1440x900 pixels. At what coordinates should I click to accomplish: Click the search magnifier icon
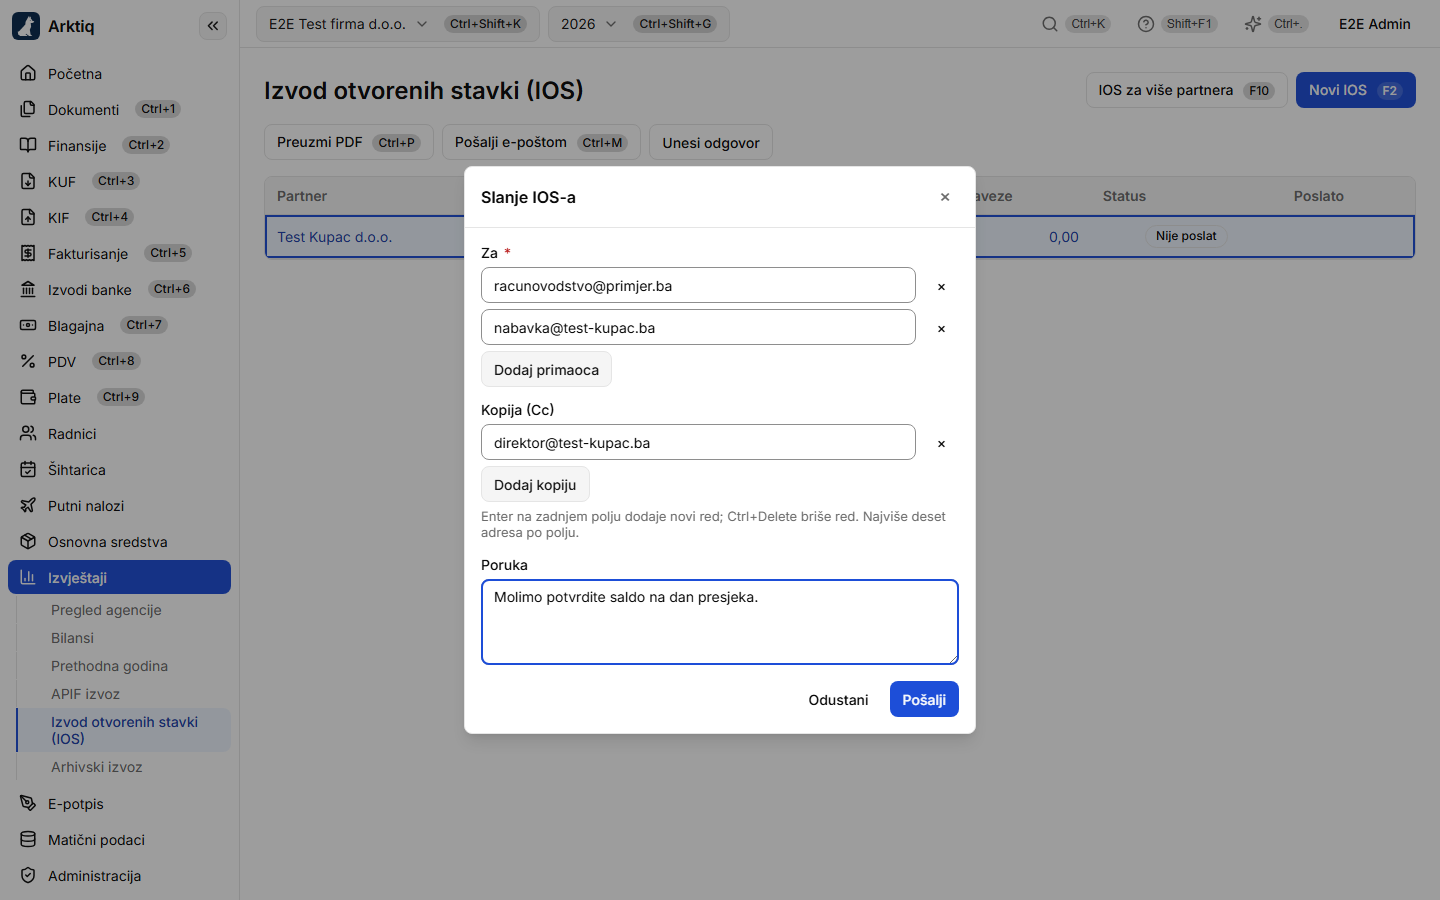click(1050, 24)
